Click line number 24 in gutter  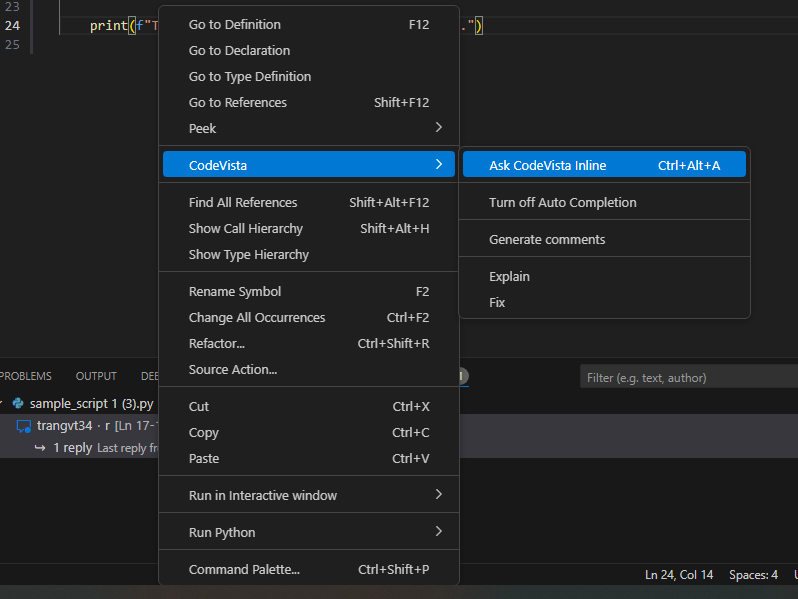(x=12, y=25)
